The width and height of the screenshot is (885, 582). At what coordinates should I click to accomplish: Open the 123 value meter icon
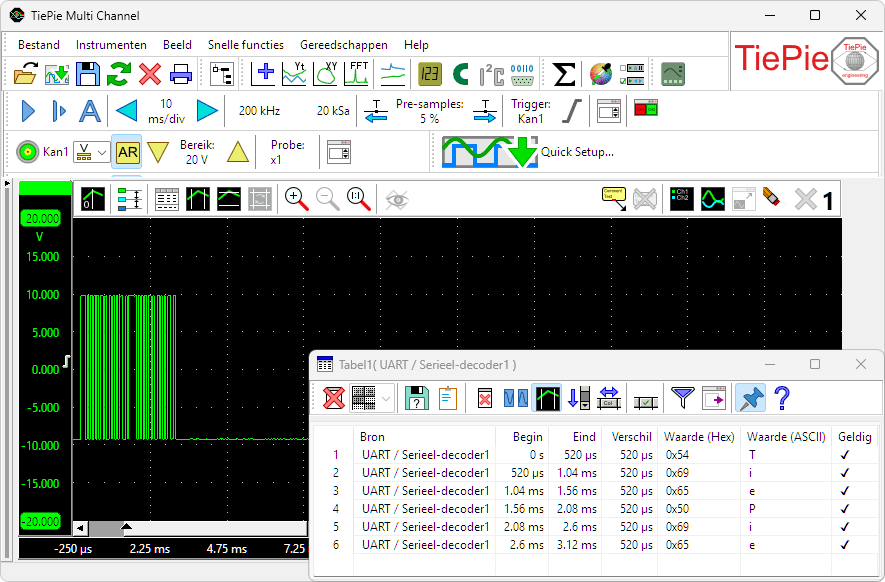tap(430, 74)
